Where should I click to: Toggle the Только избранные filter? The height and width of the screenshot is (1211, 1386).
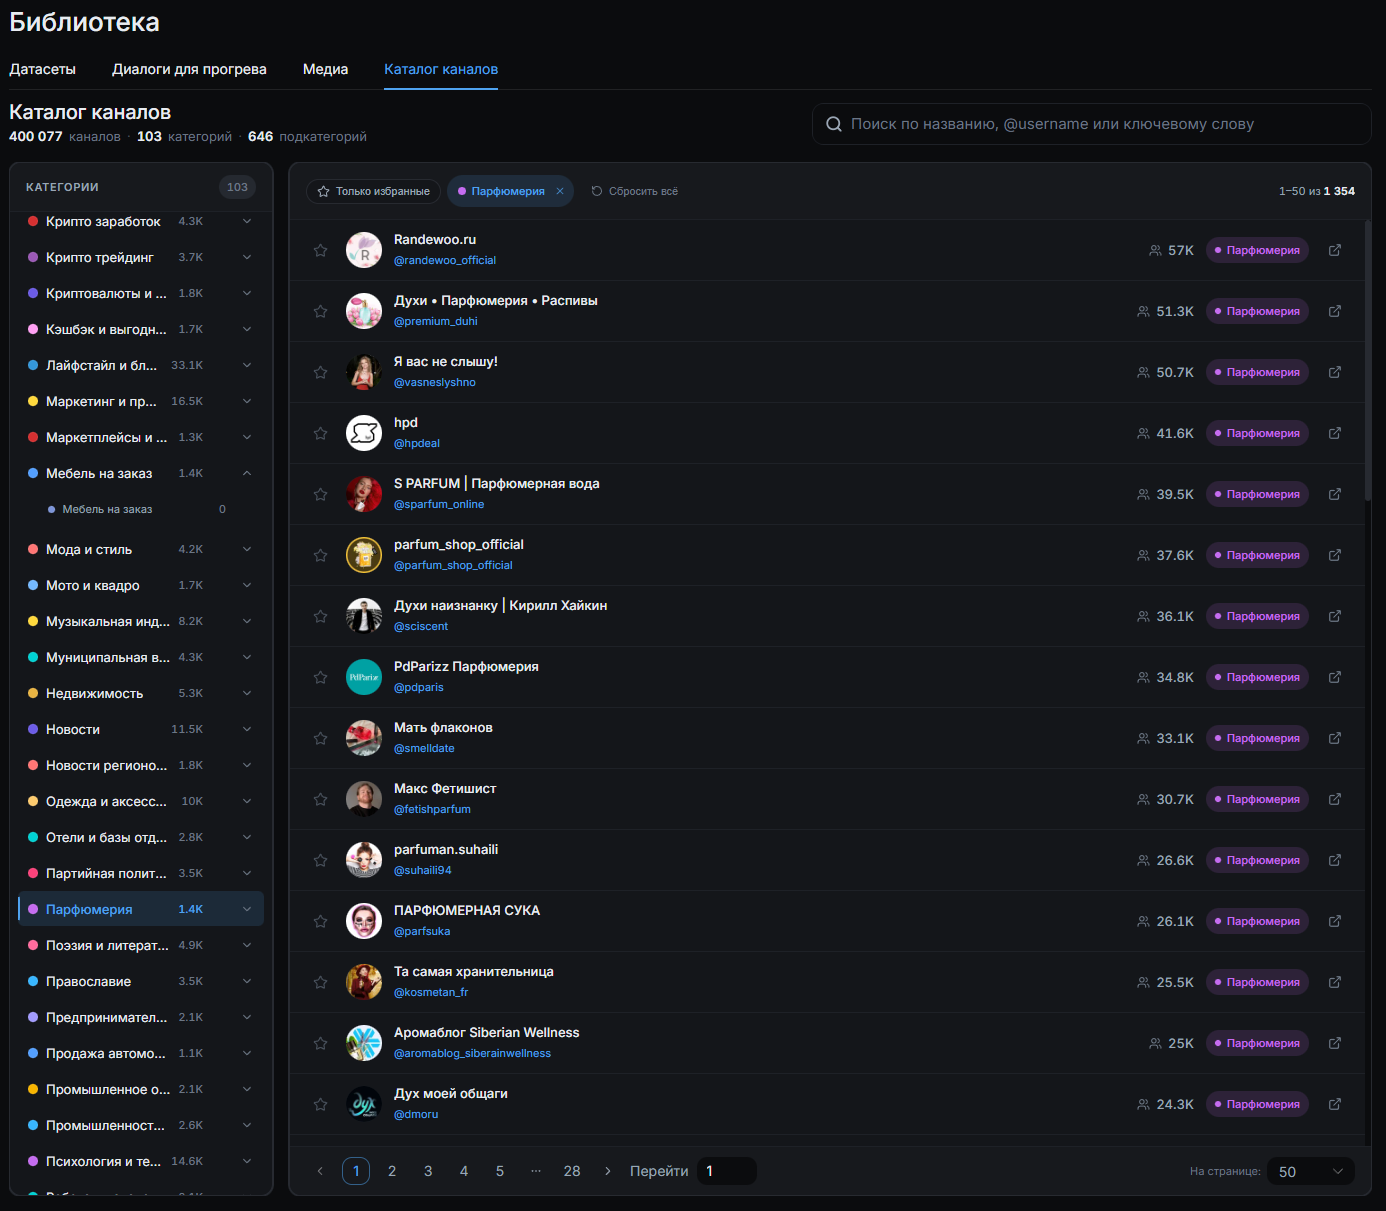373,191
